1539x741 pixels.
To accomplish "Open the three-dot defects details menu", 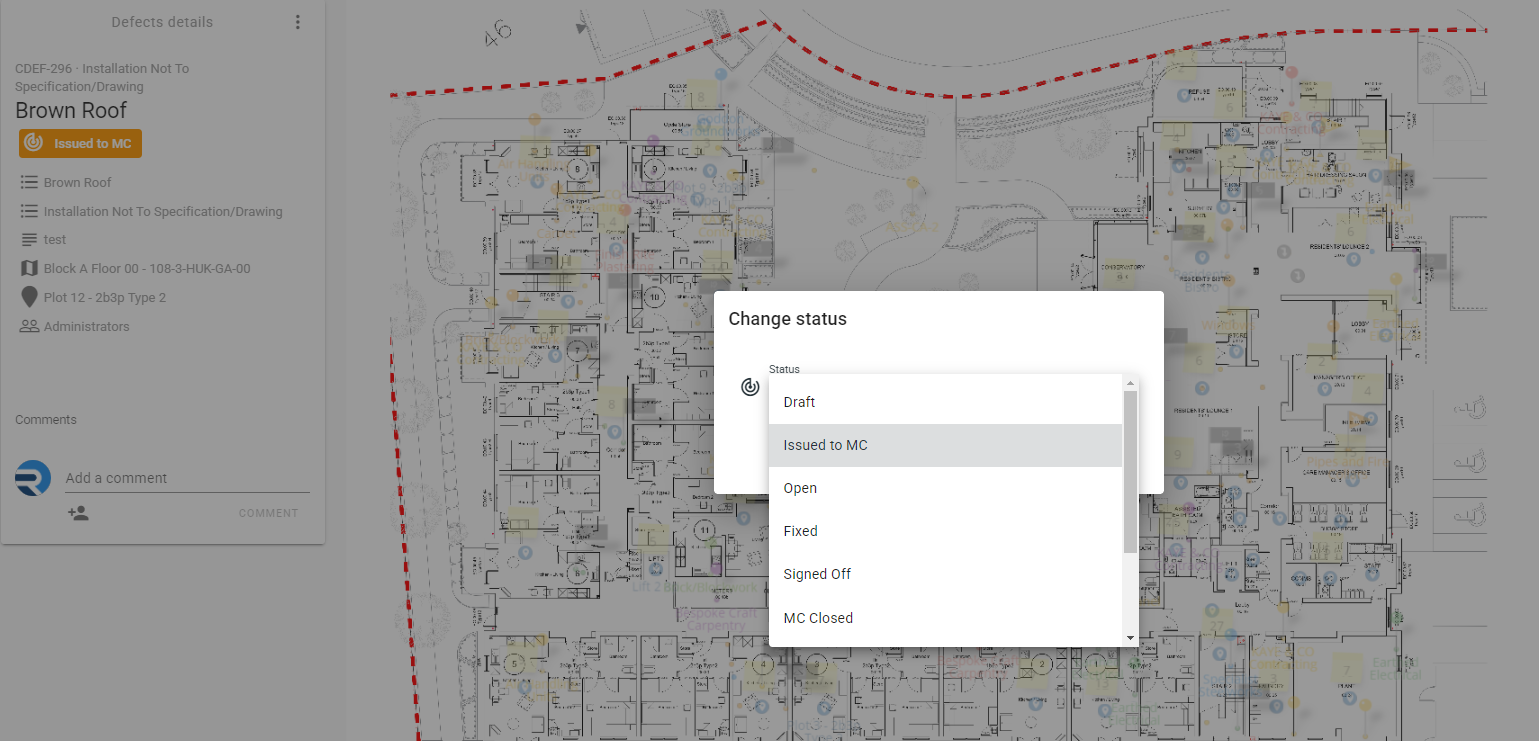I will 297,22.
